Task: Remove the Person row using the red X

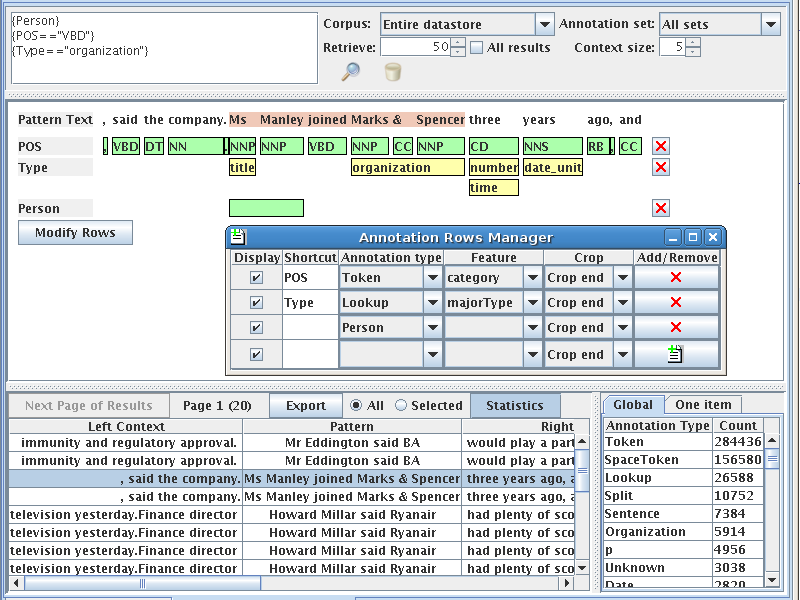Action: click(x=661, y=208)
